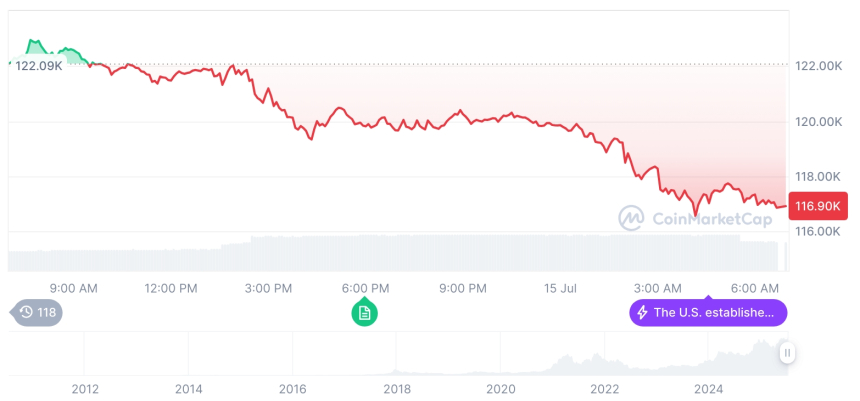Click the volume bars below the chart
The width and height of the screenshot is (860, 401).
click(400, 252)
